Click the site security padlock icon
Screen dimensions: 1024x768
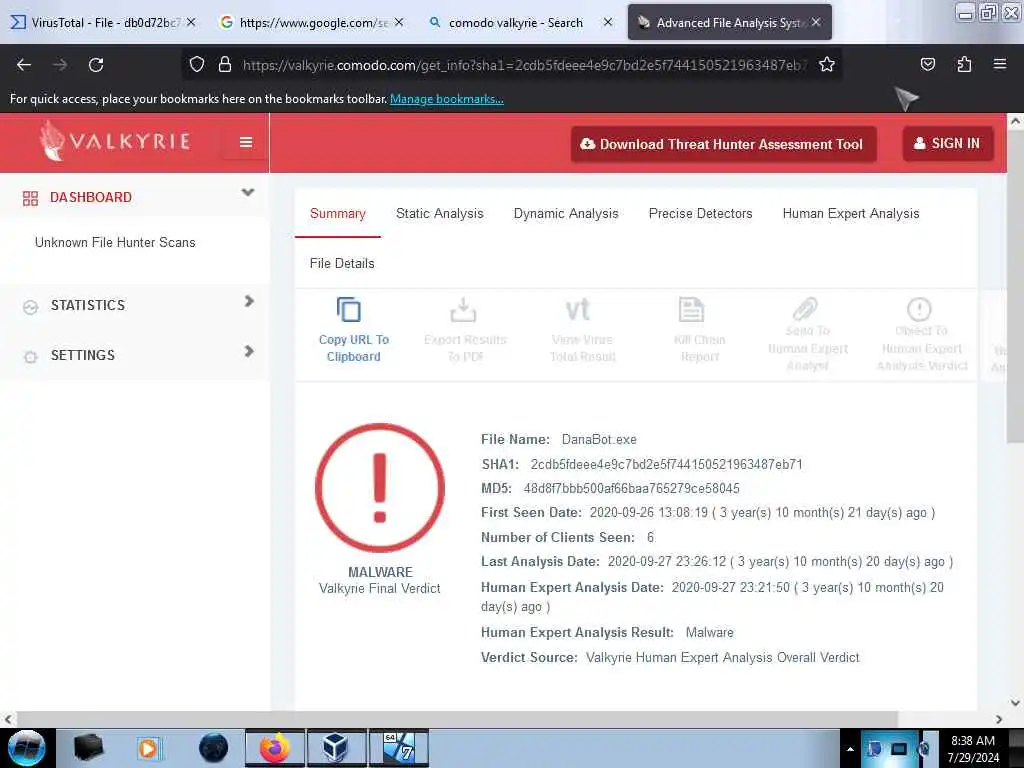click(x=225, y=65)
